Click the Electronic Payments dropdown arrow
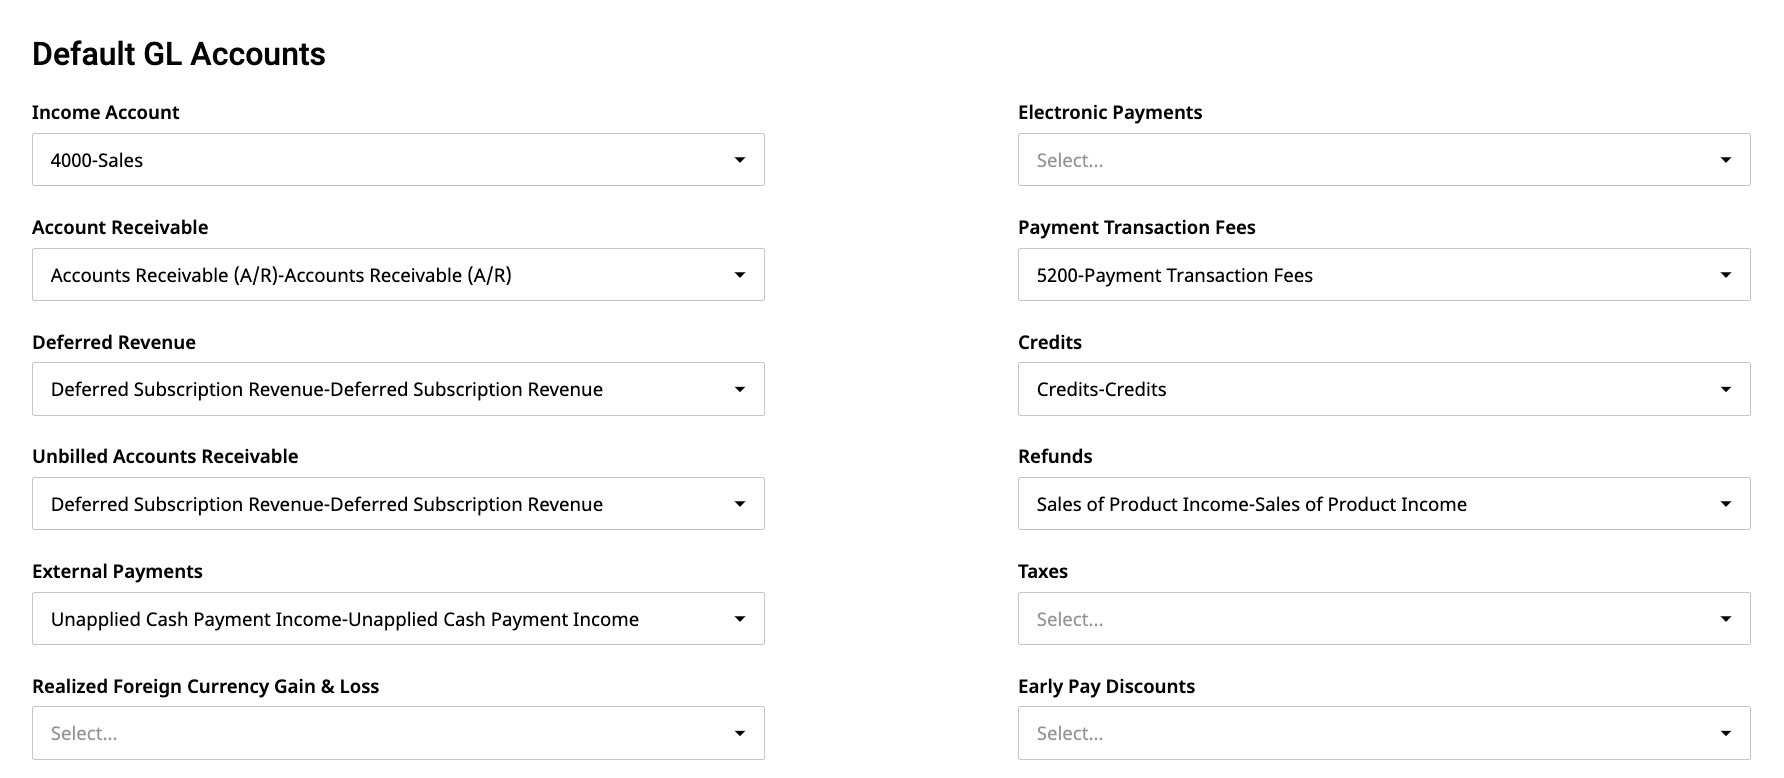This screenshot has width=1784, height=778. coord(1726,160)
